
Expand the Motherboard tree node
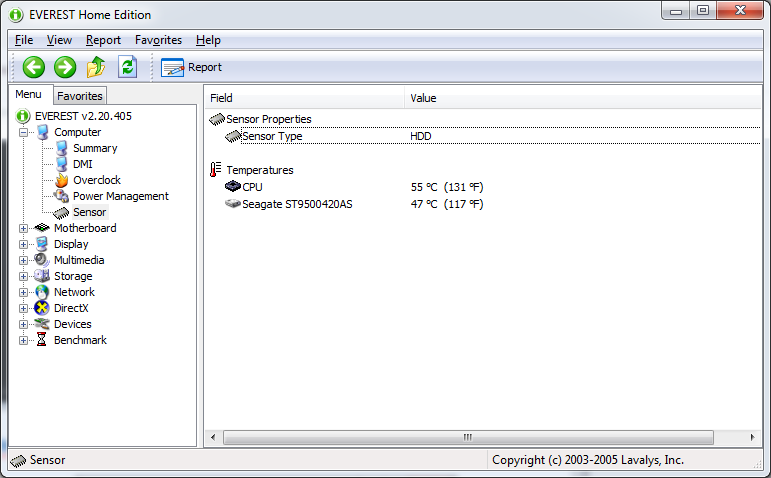tap(23, 228)
